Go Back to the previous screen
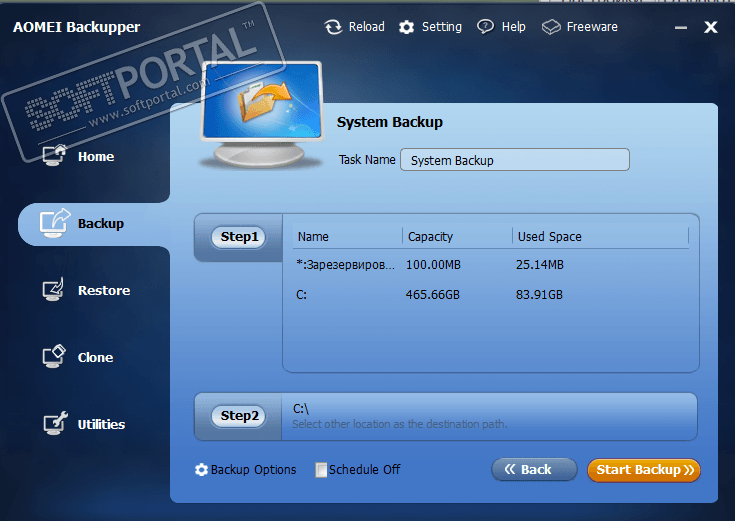This screenshot has height=521, width=735. (534, 469)
